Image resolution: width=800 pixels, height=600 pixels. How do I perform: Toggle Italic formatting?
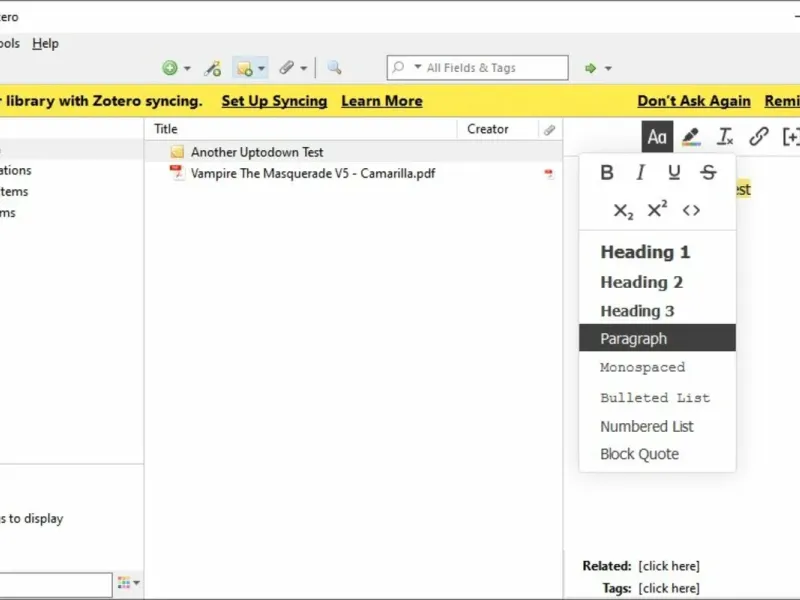click(640, 172)
